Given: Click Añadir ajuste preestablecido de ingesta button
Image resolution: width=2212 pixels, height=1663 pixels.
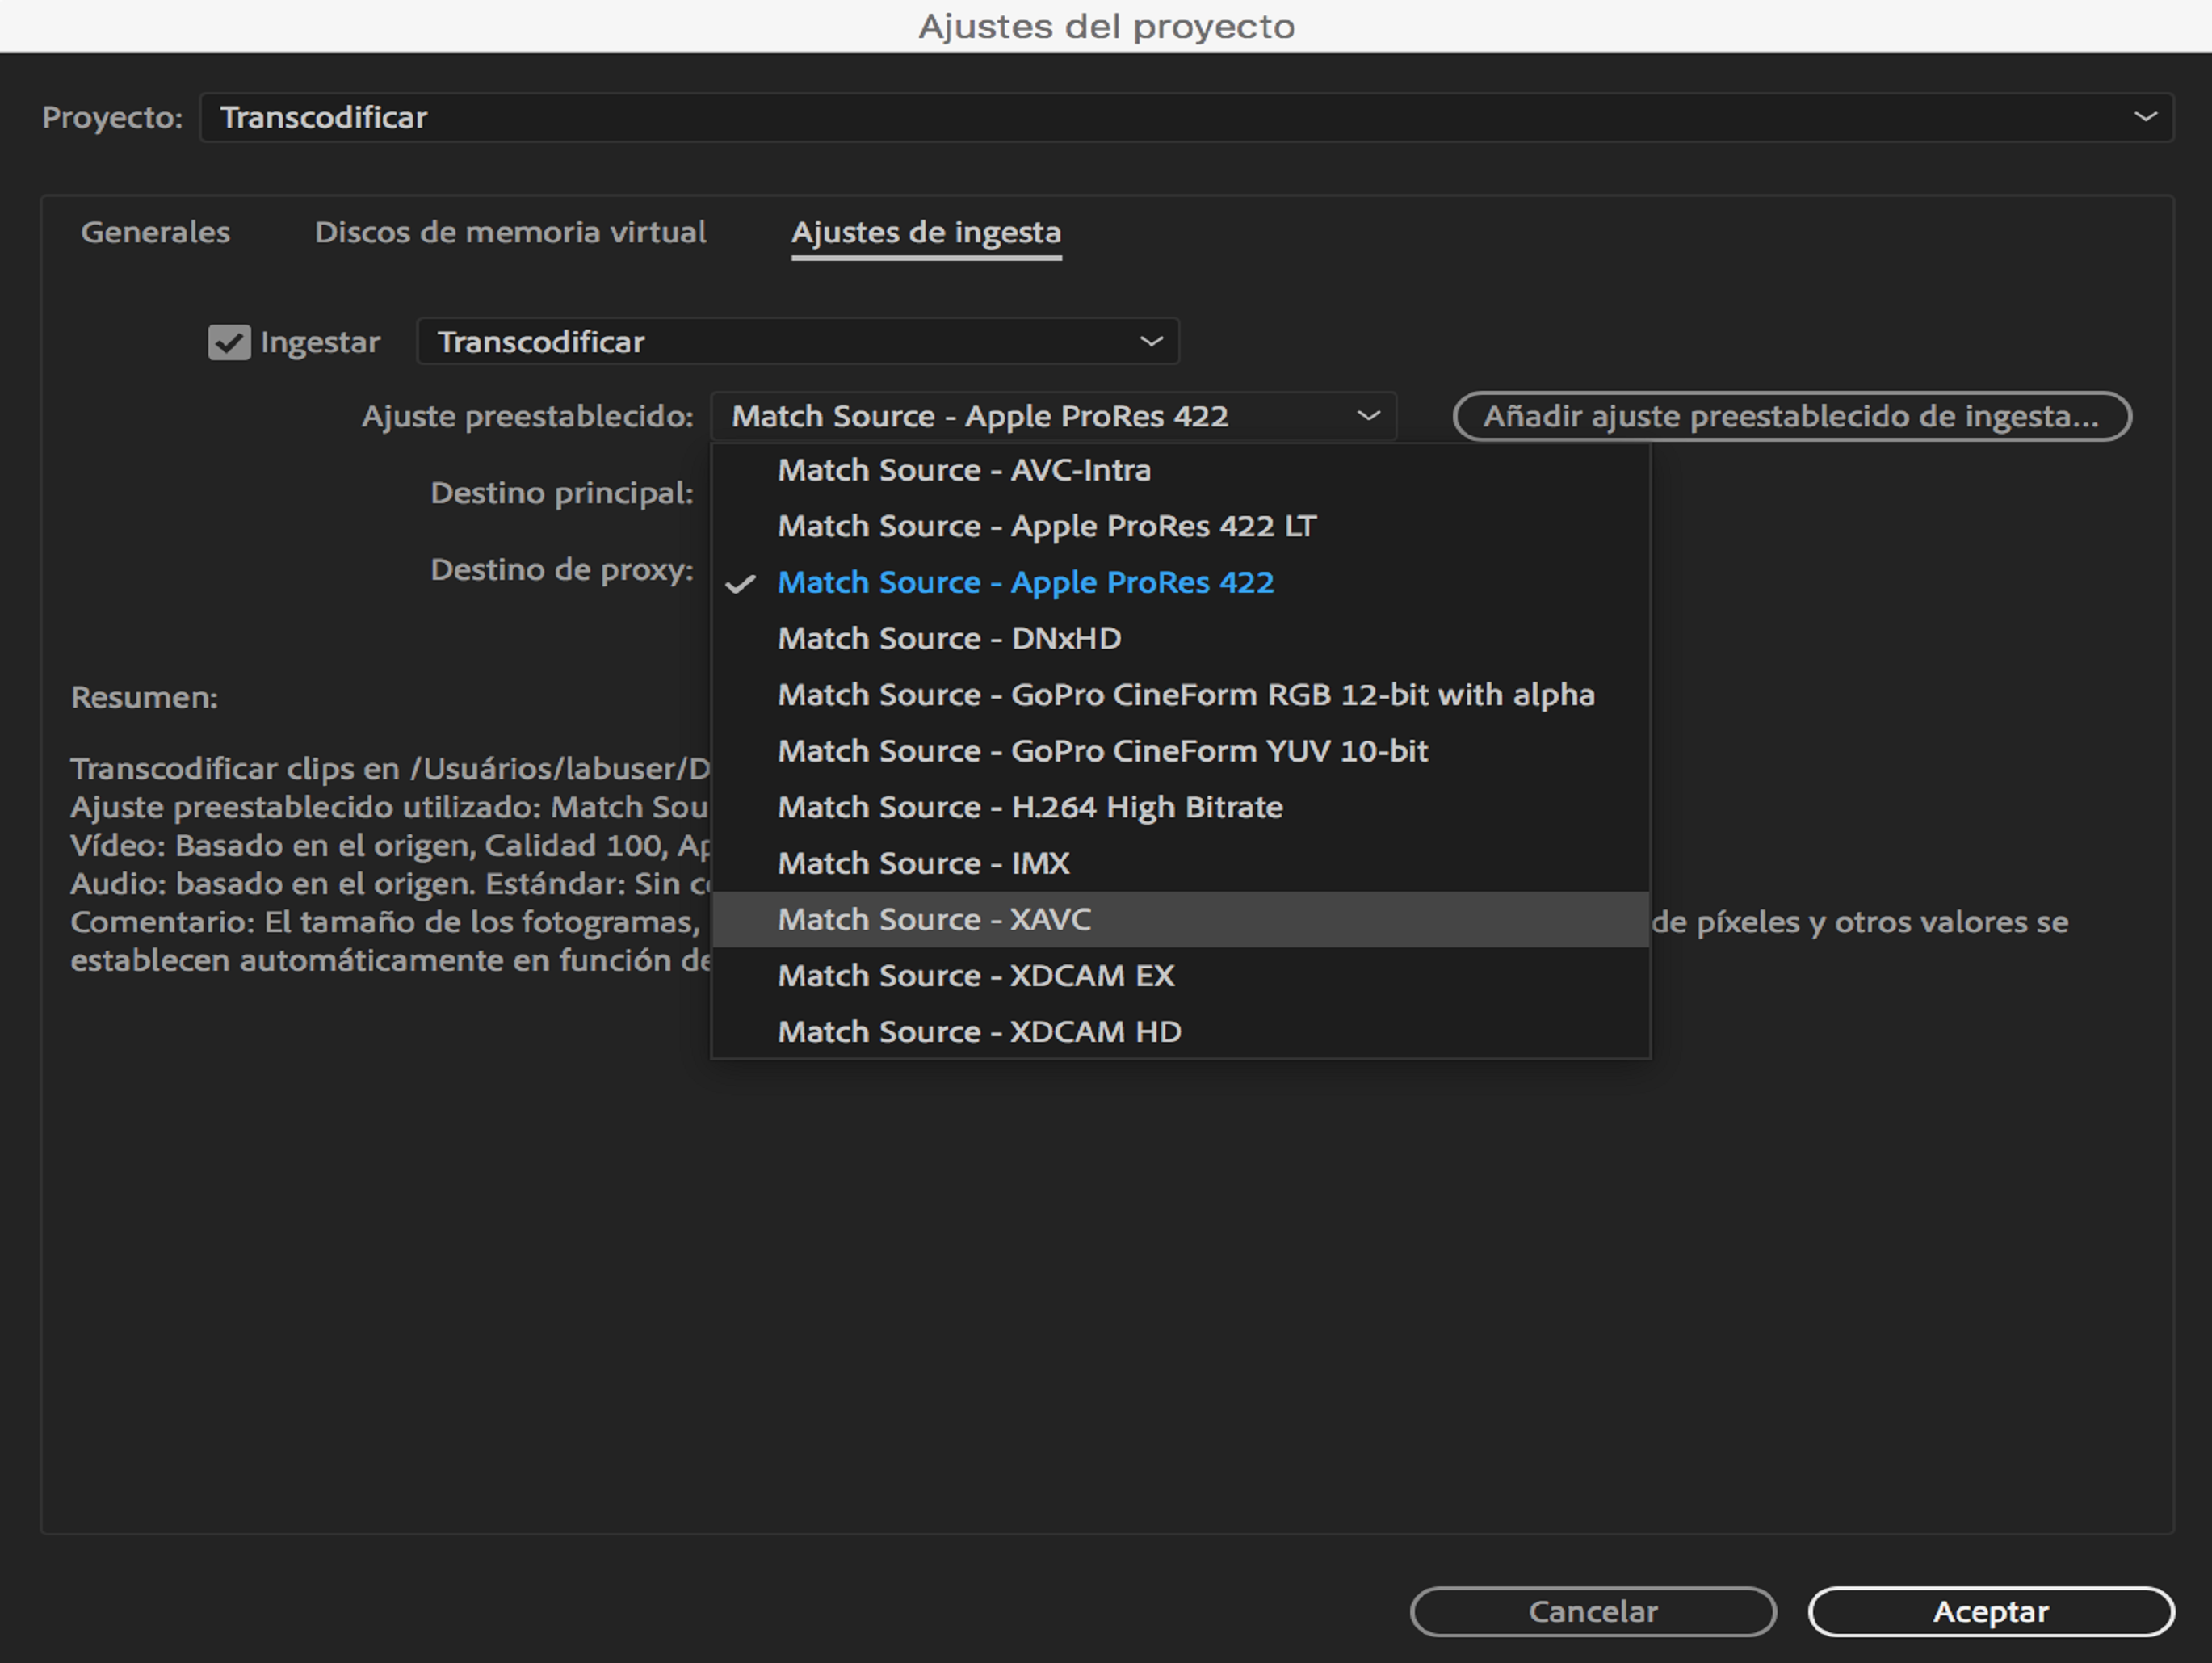Looking at the screenshot, I should (x=1791, y=416).
